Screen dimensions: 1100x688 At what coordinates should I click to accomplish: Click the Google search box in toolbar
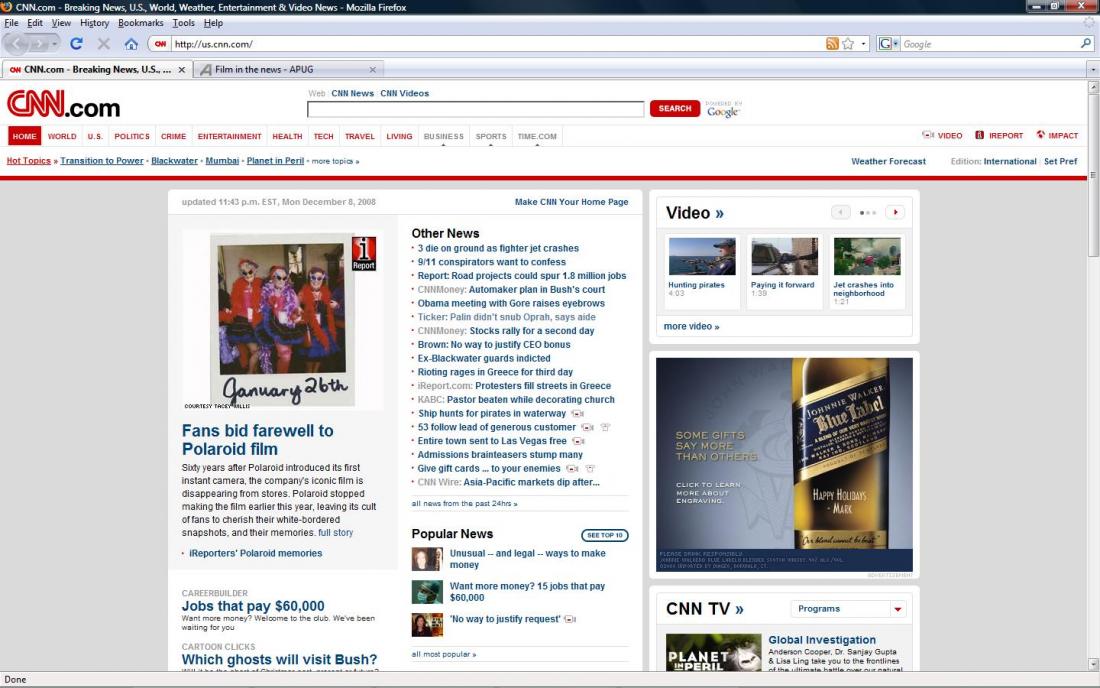[x=989, y=43]
